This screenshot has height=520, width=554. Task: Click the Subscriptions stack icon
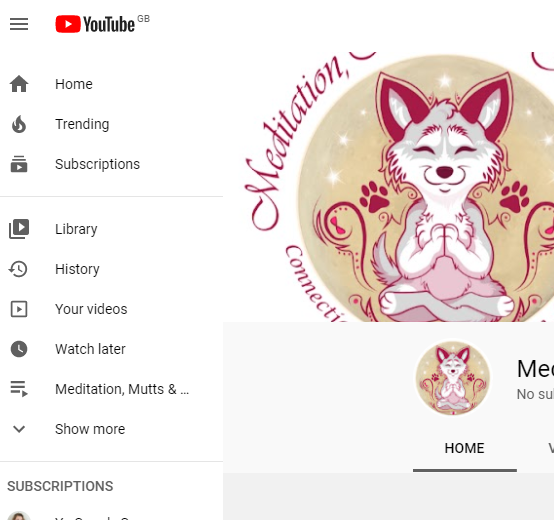tap(19, 164)
